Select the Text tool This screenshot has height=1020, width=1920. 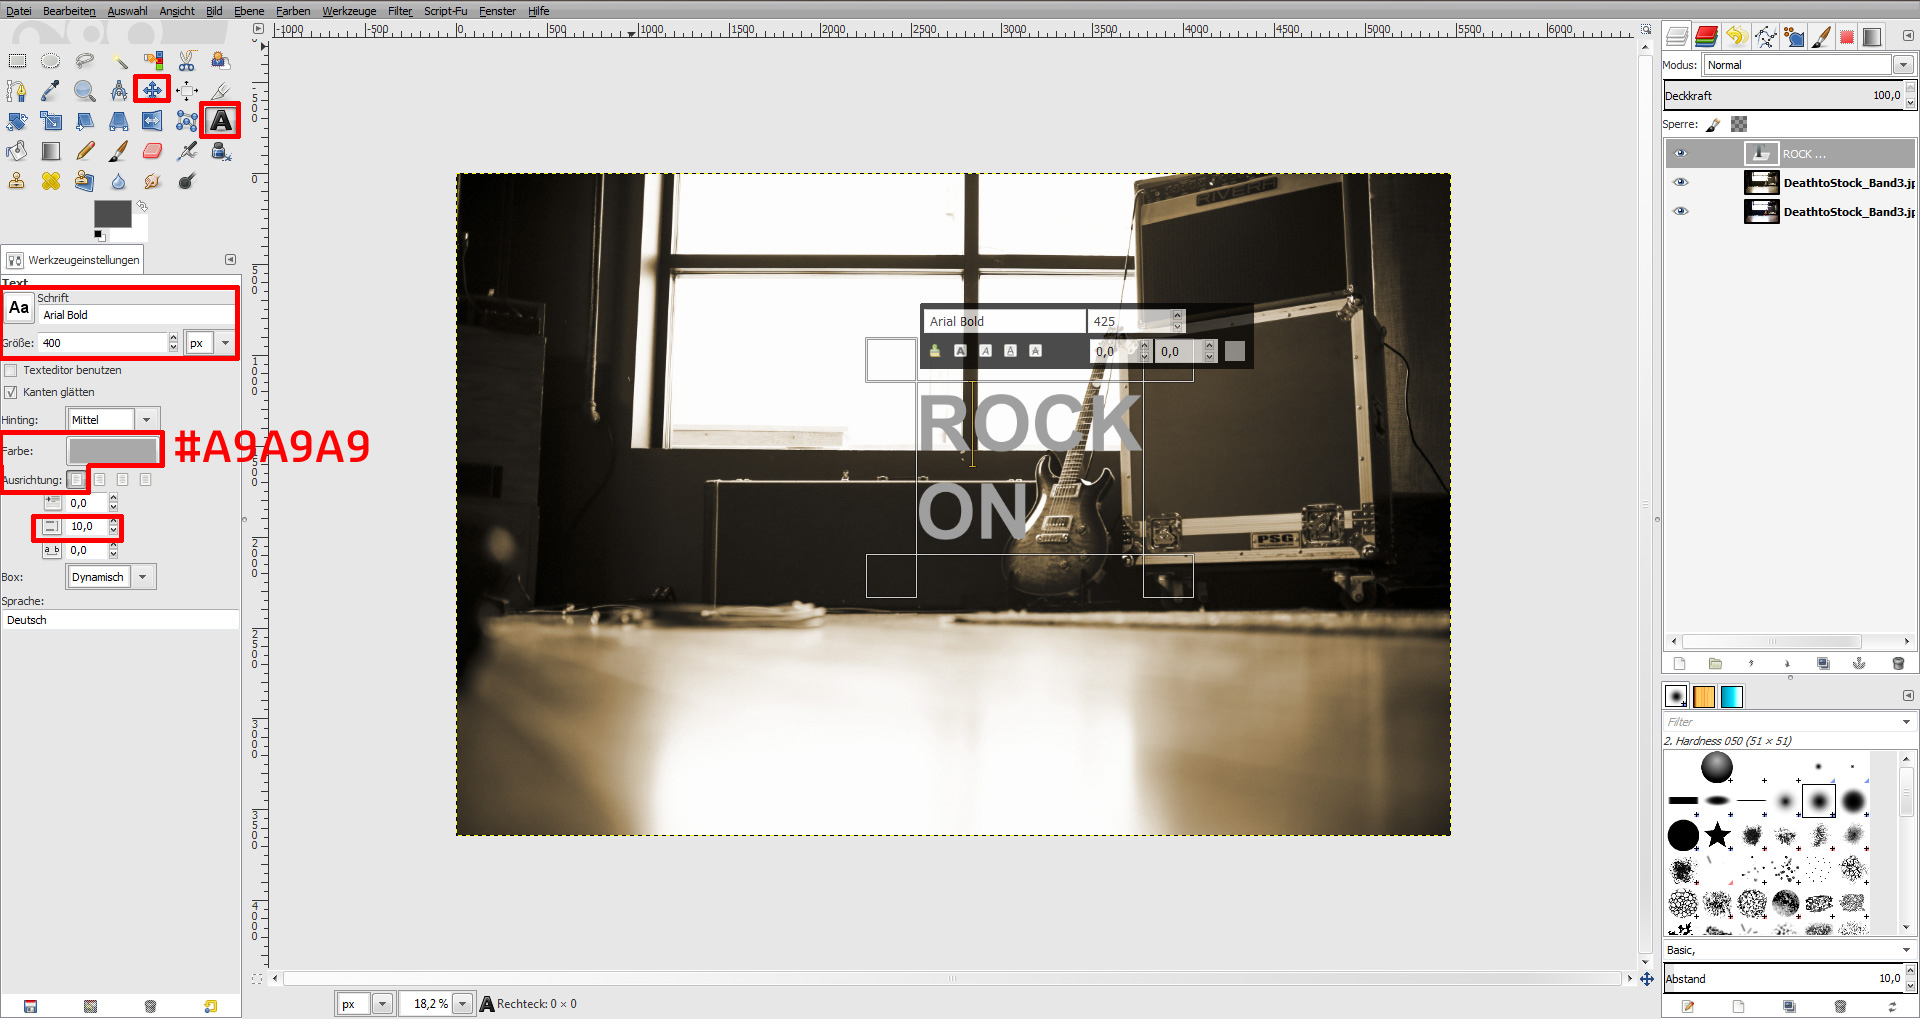pos(219,120)
